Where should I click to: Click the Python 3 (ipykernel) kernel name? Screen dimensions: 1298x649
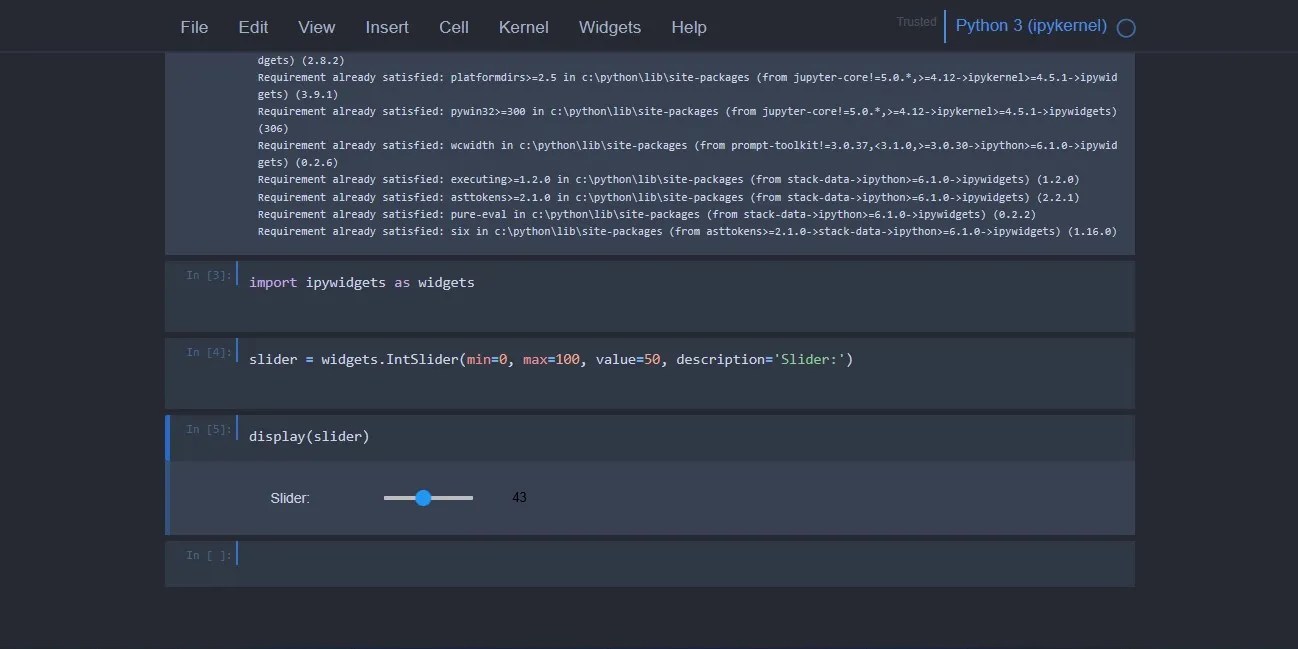[1030, 25]
